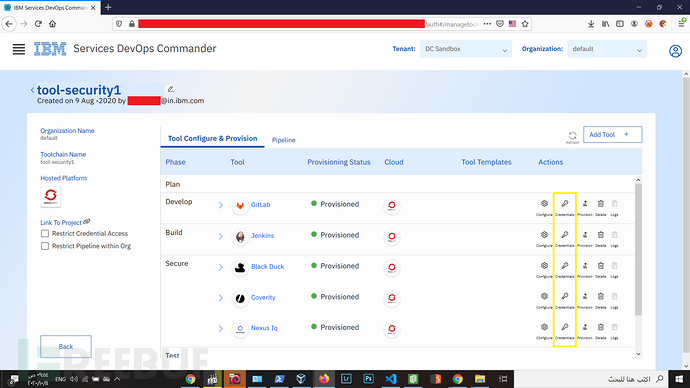Screen dimensions: 690x388
Task: Open the hamburger navigation menu
Action: (x=18, y=49)
